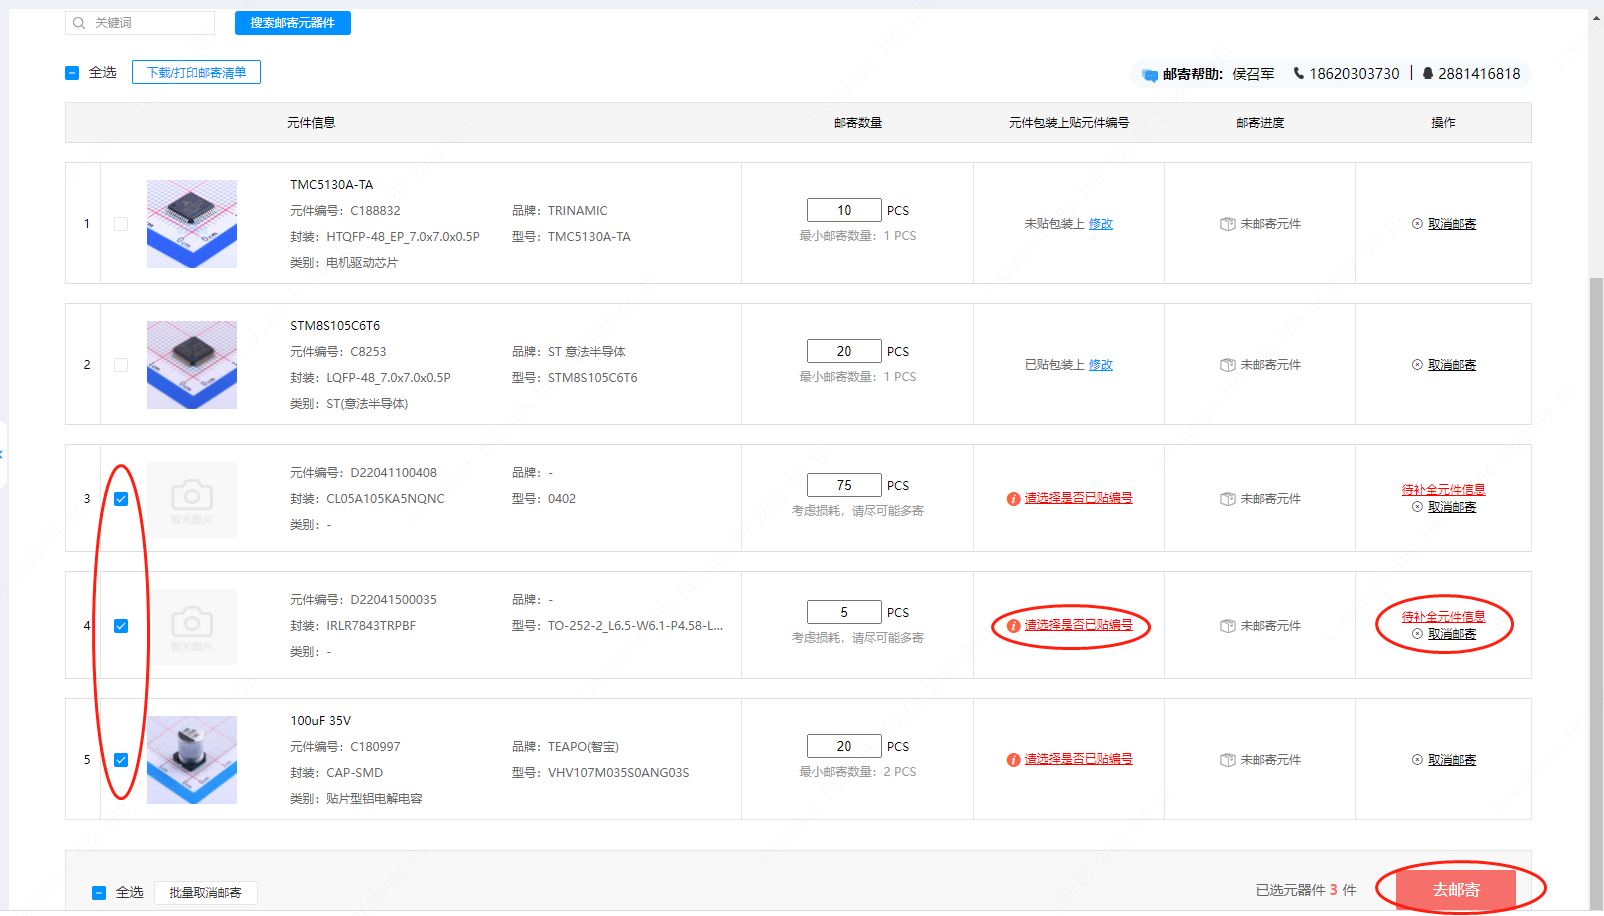1604x916 pixels.
Task: Click the red warning icon in row 5
Action: (1013, 760)
